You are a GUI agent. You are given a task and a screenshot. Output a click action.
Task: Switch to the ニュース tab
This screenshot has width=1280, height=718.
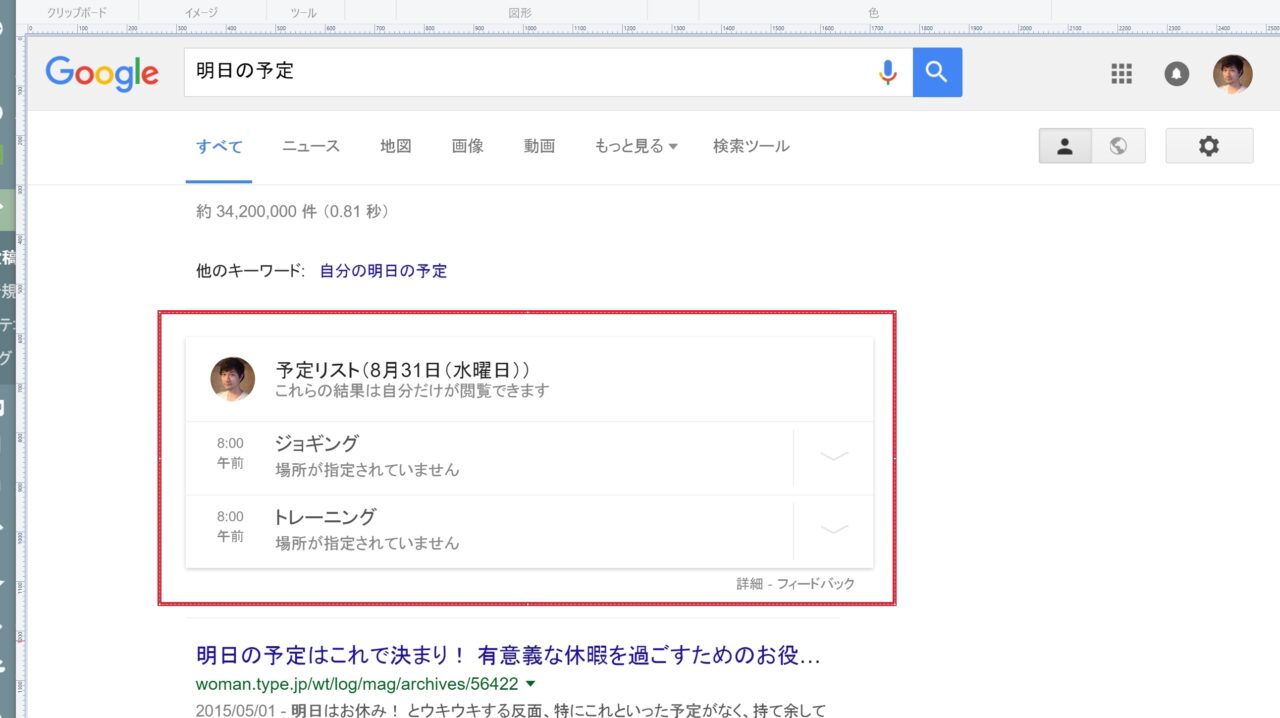click(x=311, y=146)
